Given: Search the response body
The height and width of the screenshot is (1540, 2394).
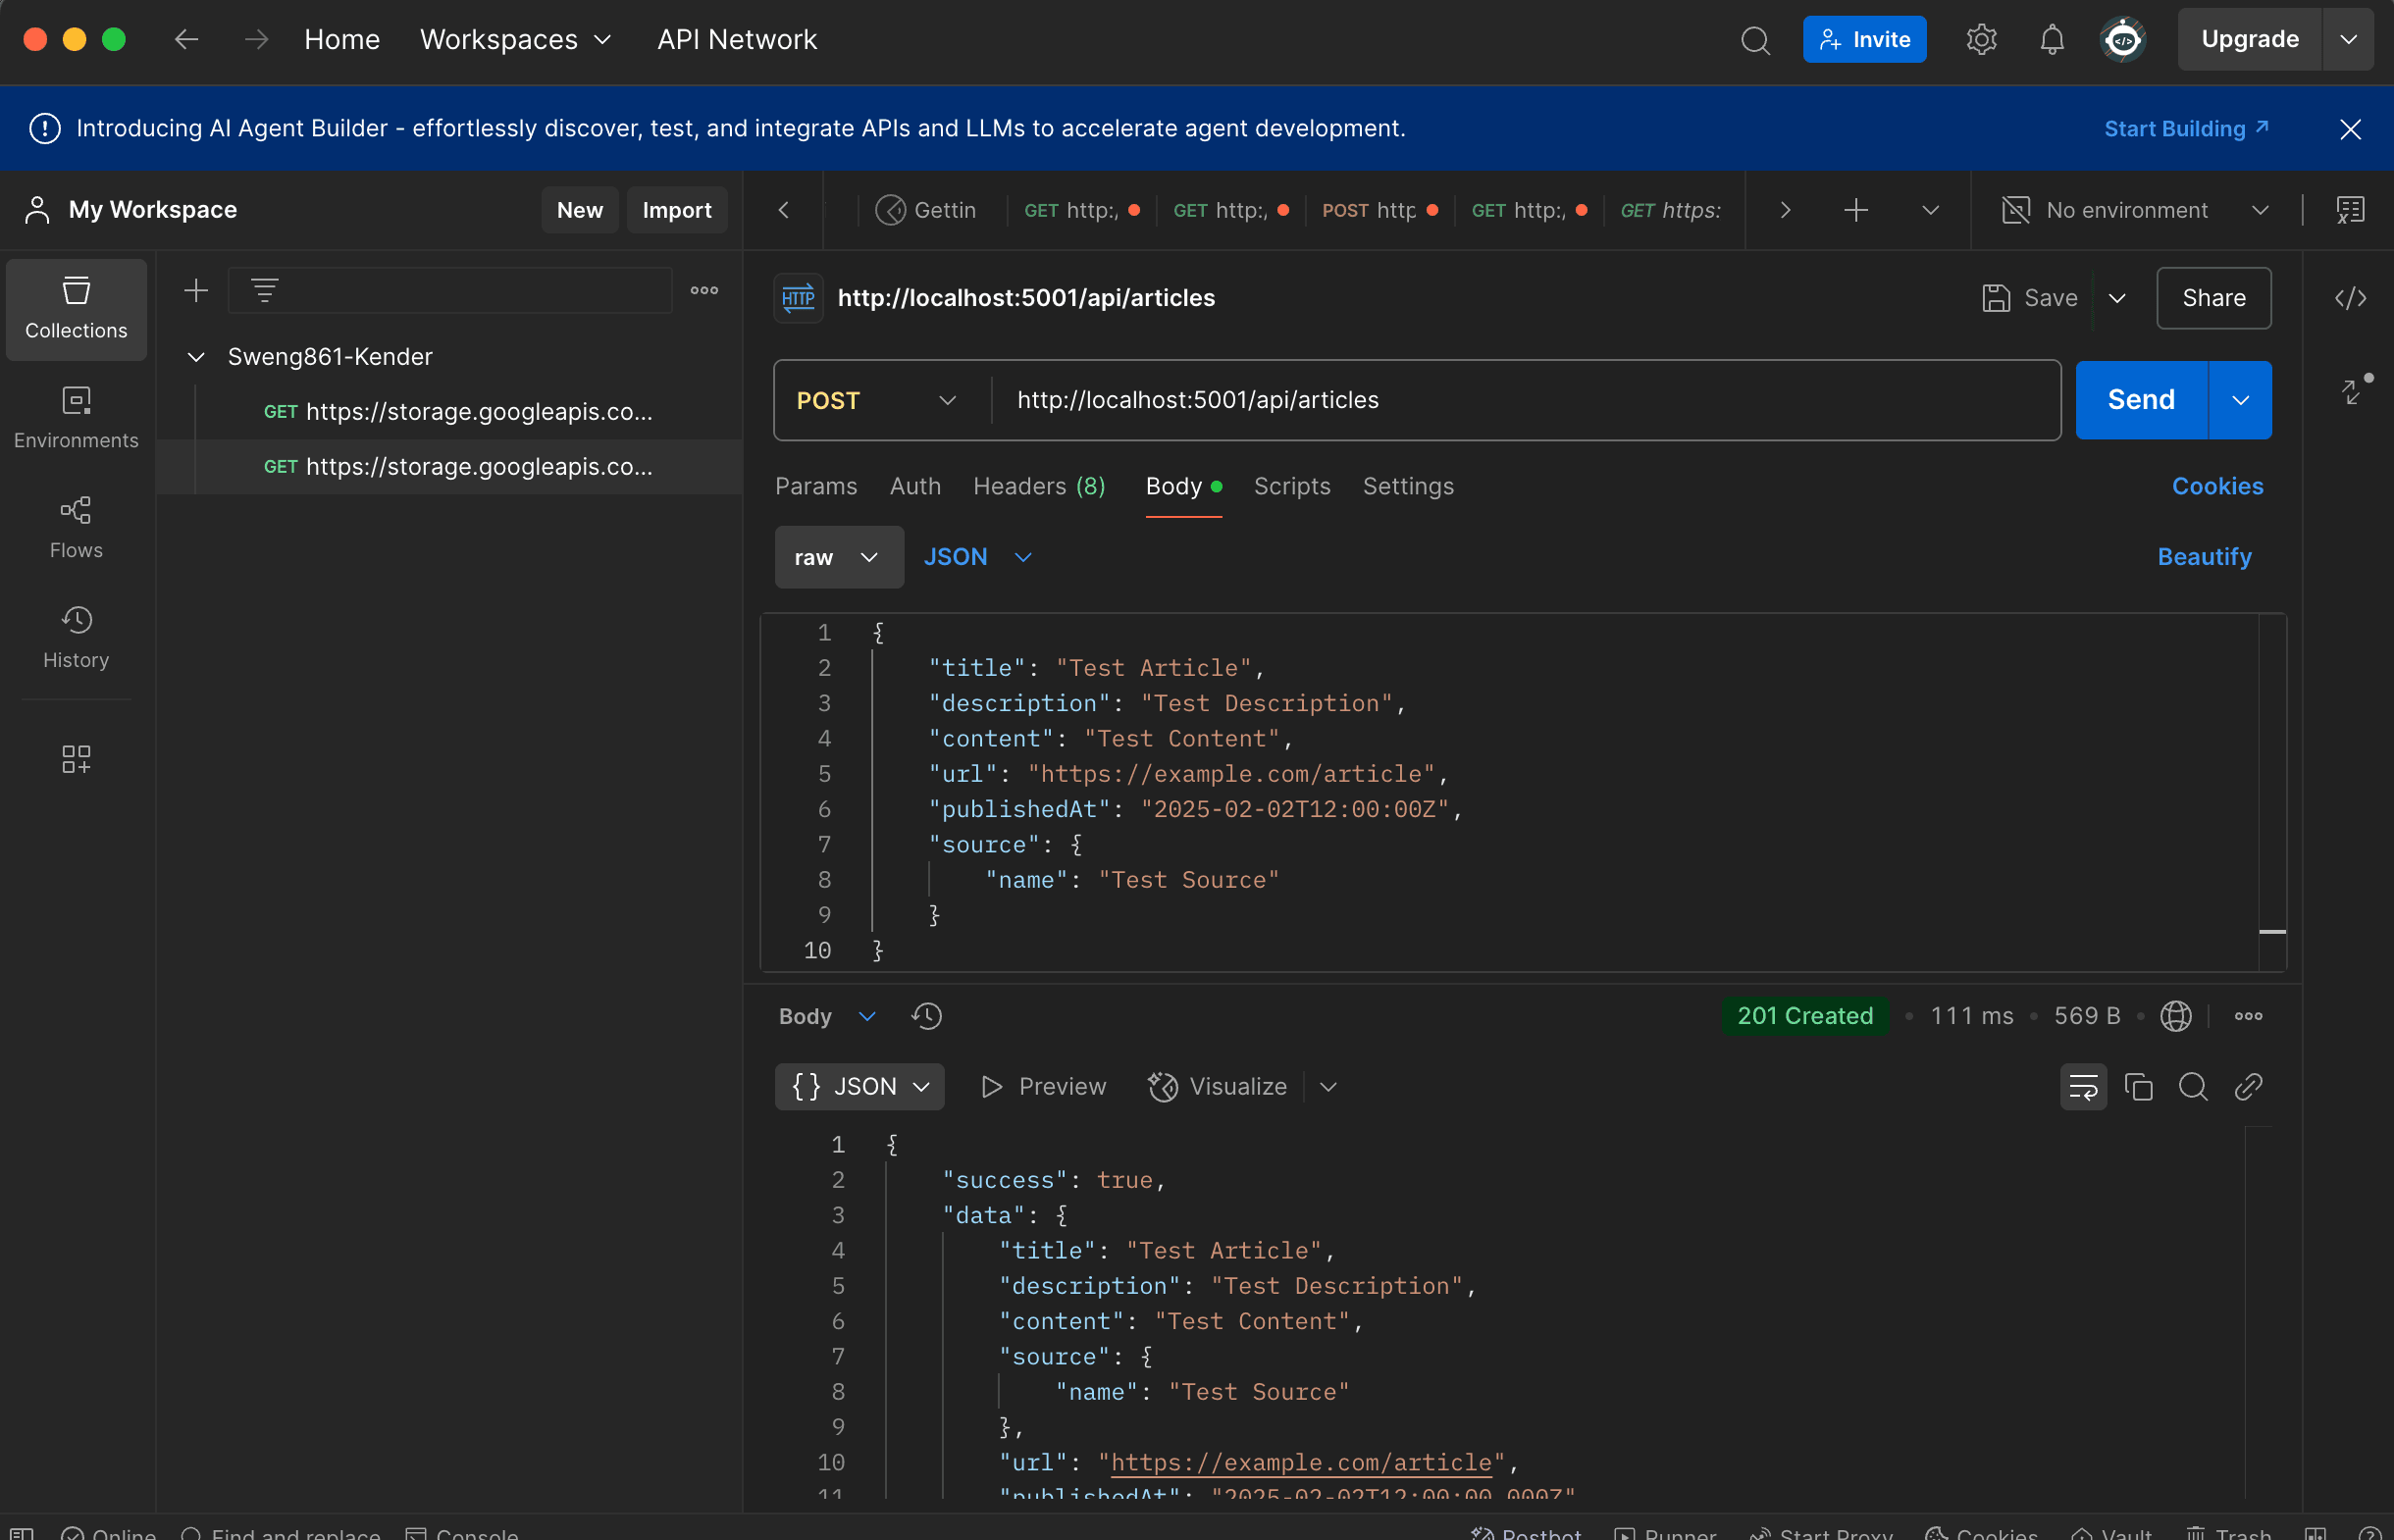Looking at the screenshot, I should [2193, 1086].
